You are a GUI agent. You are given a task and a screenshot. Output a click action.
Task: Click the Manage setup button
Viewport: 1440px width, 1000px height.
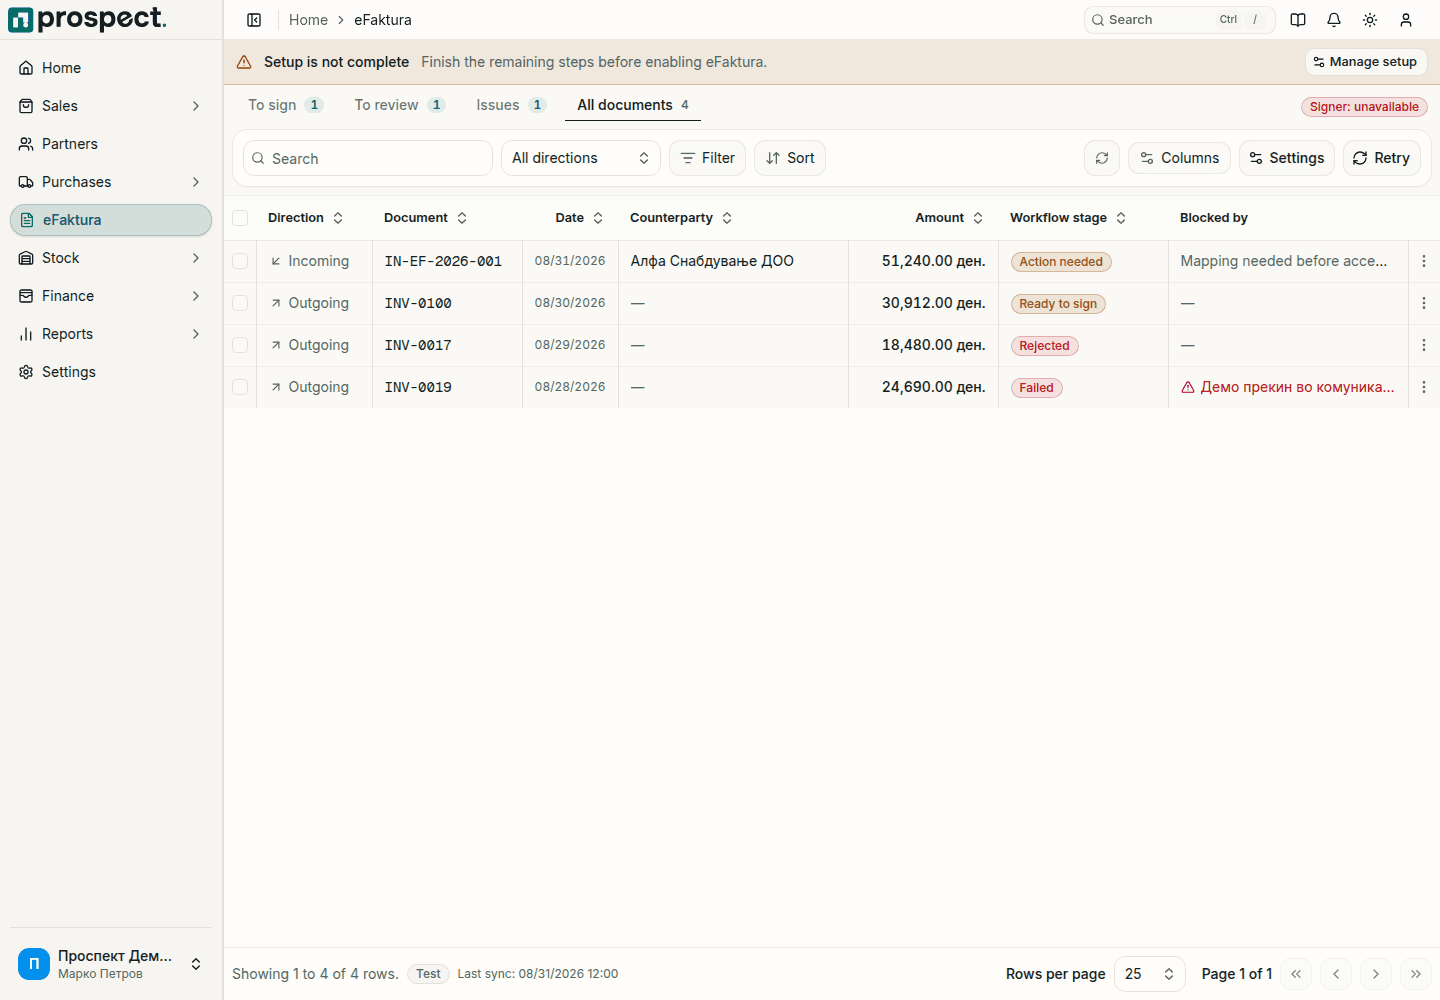pos(1366,62)
